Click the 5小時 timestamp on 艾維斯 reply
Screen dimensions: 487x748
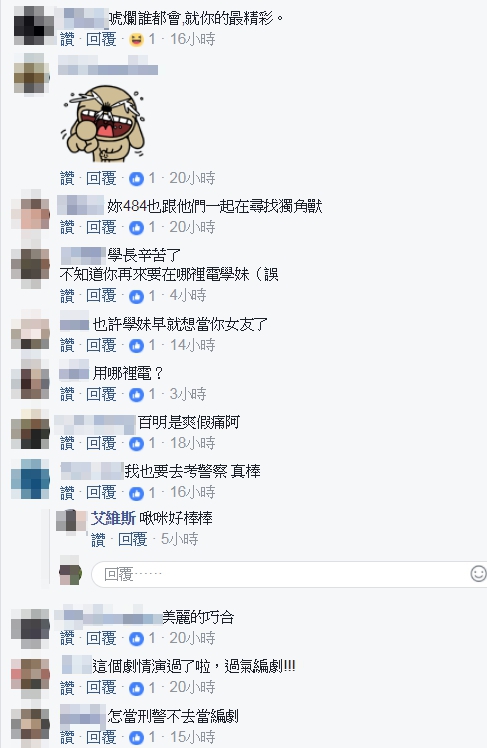(179, 540)
